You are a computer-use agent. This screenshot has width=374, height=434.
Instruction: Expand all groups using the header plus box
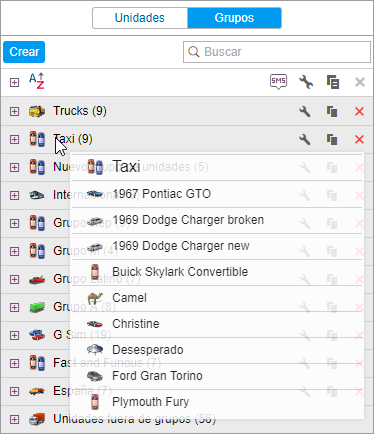point(14,82)
